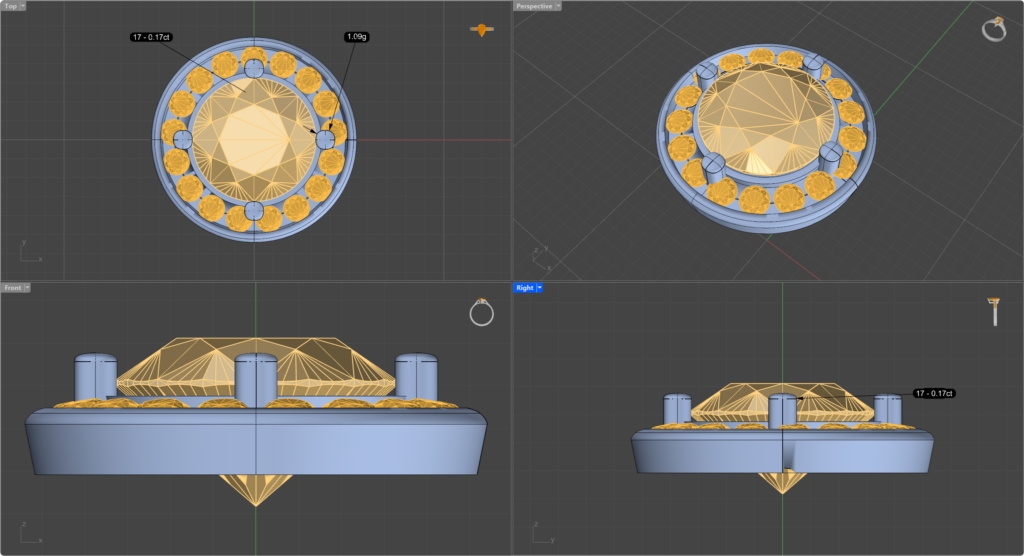Click the 17 - 0.17ct label in Top view

(152, 37)
